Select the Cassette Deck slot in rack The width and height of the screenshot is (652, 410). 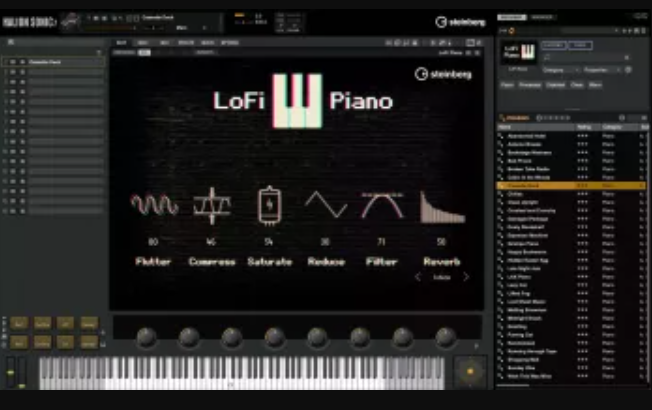[x=66, y=62]
